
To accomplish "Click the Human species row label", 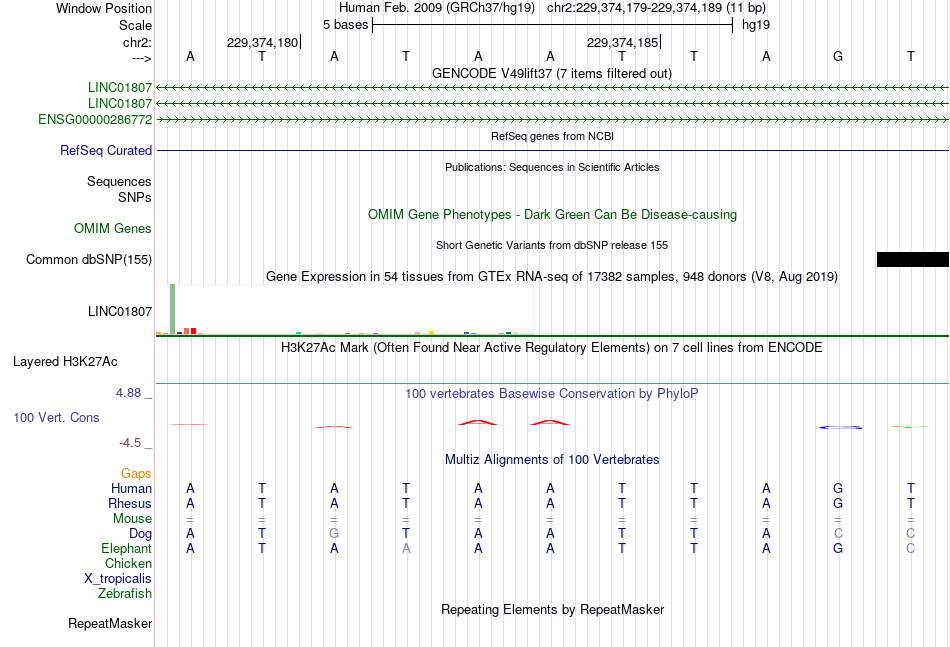I will click(131, 488).
